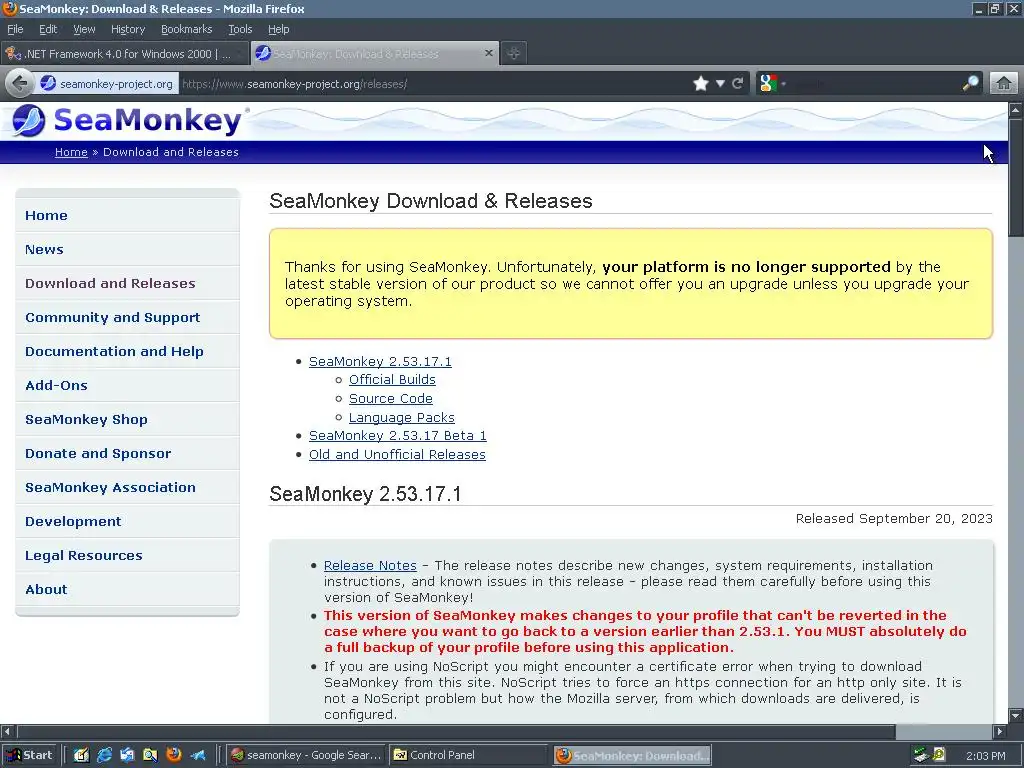The width and height of the screenshot is (1024, 768).
Task: Click the first quick launch icon beside Start
Action: pos(81,755)
